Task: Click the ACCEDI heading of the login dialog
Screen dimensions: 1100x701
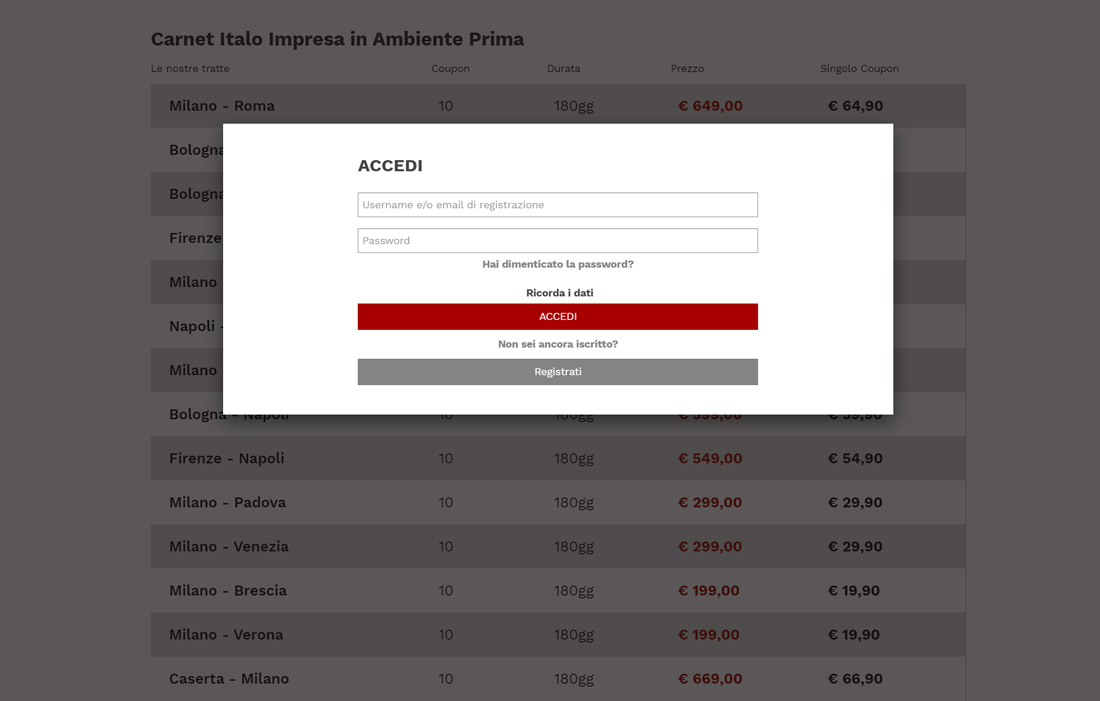Action: [390, 166]
